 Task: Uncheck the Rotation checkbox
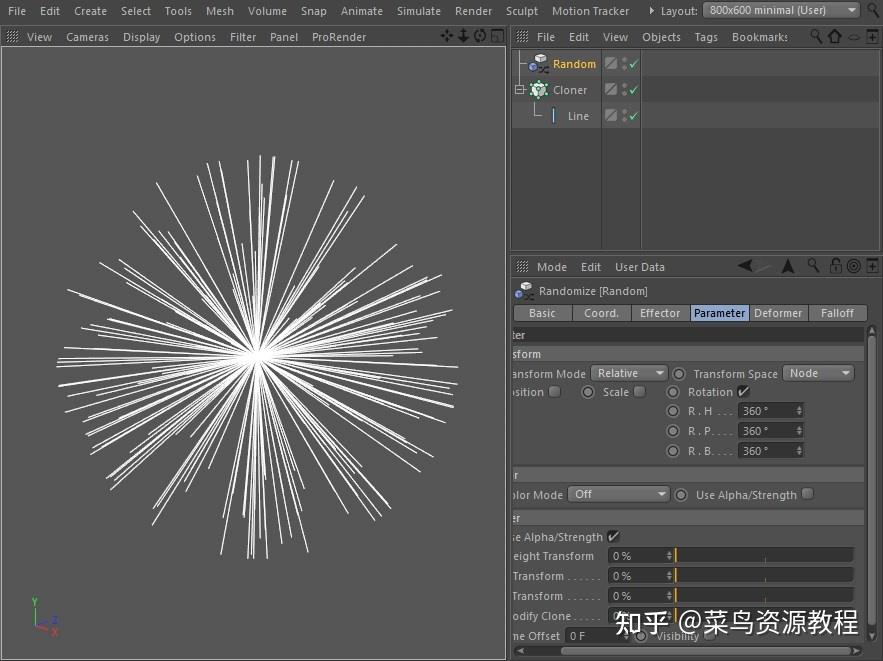pos(743,391)
